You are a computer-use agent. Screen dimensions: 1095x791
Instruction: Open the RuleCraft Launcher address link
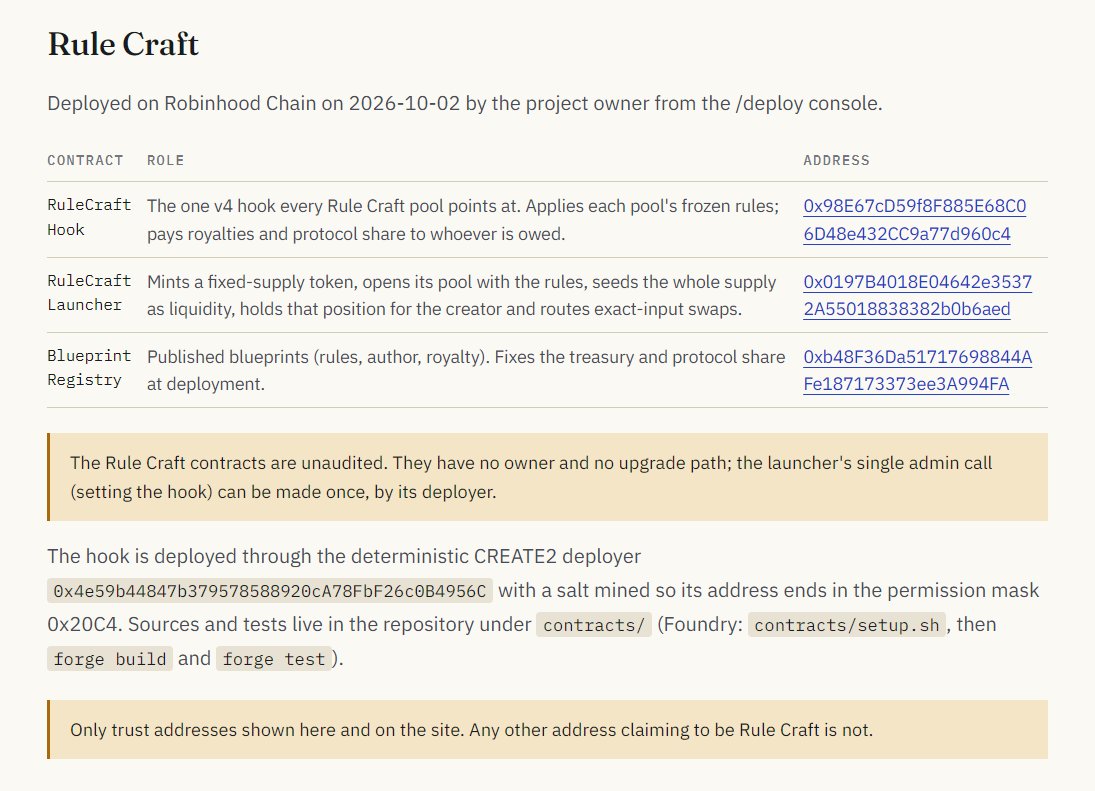coord(917,295)
